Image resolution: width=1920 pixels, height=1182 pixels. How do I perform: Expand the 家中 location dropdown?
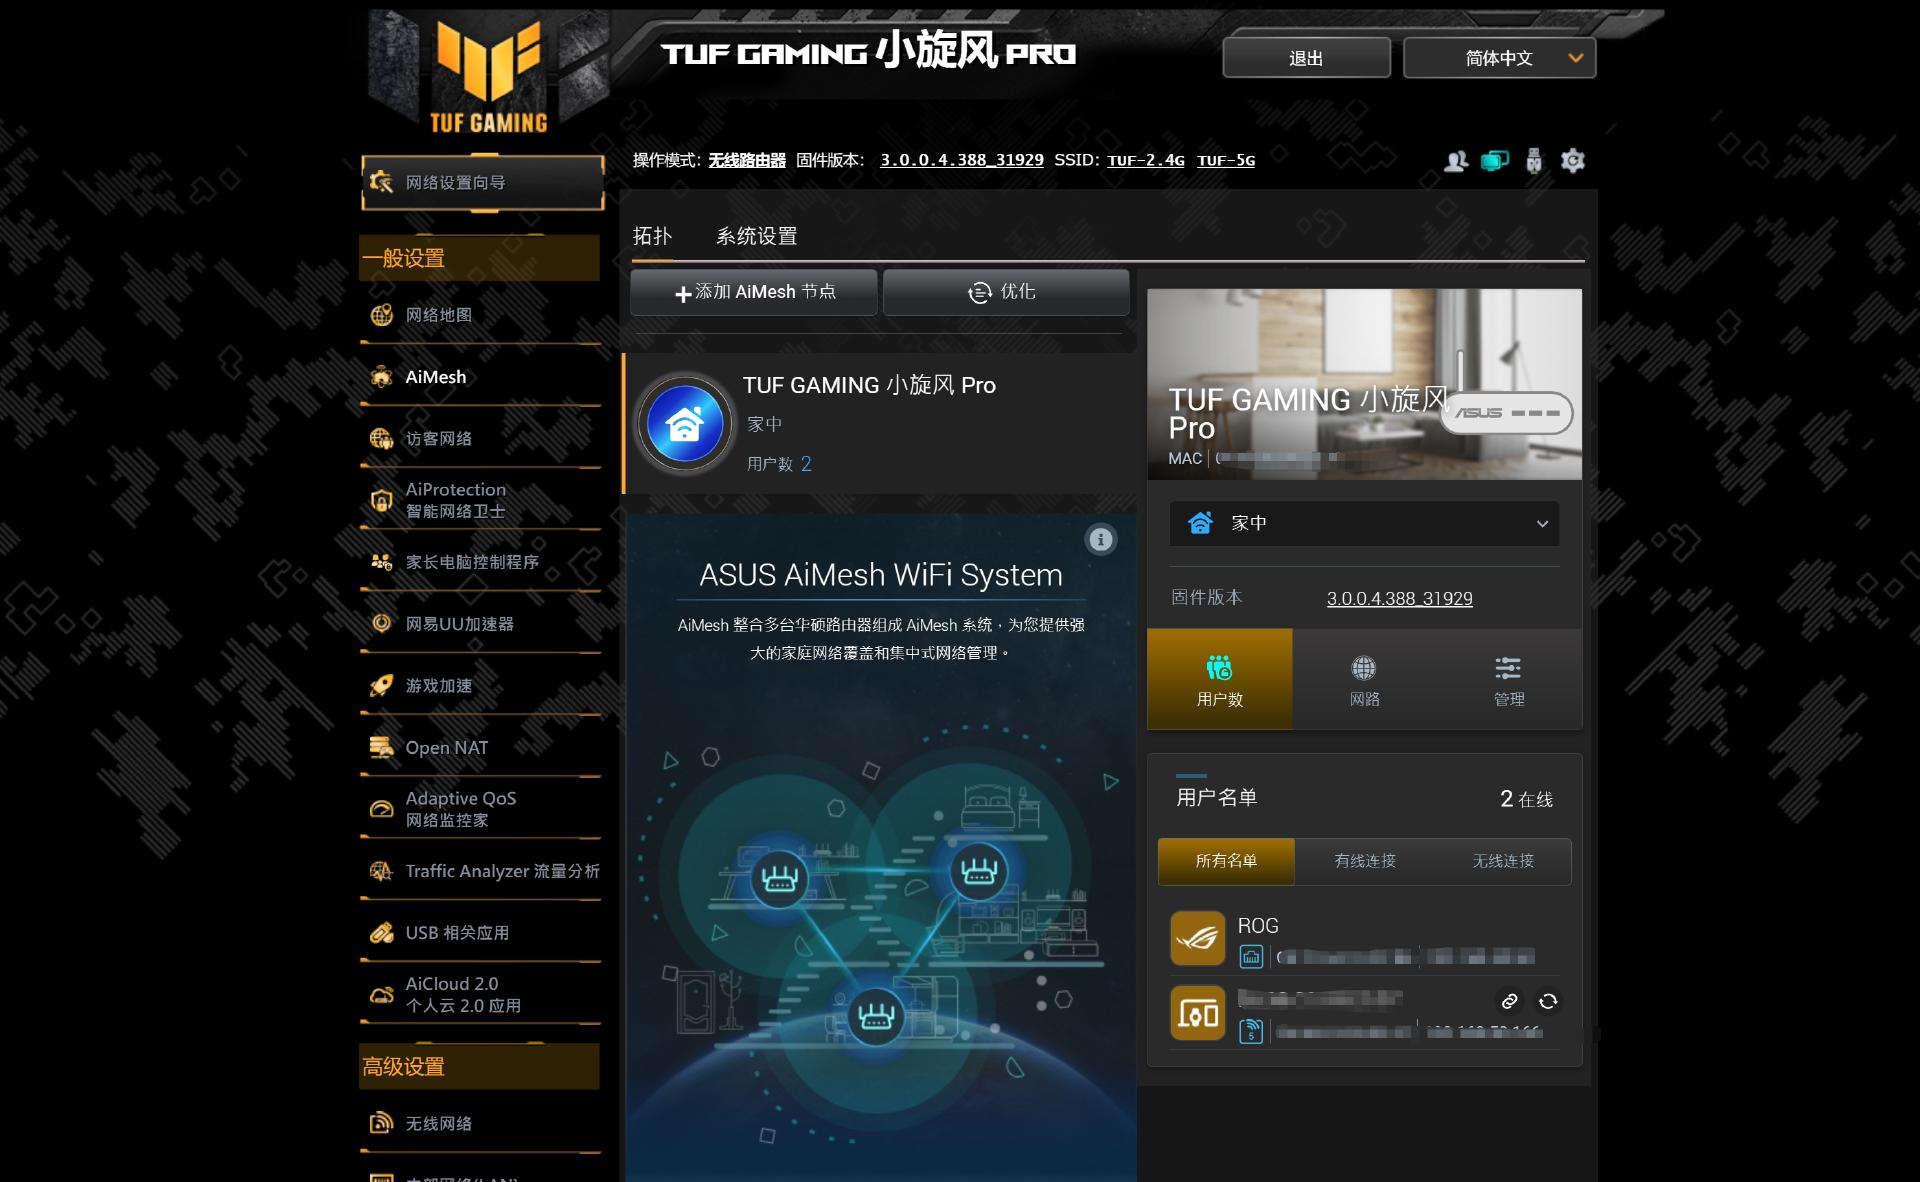[x=1363, y=523]
